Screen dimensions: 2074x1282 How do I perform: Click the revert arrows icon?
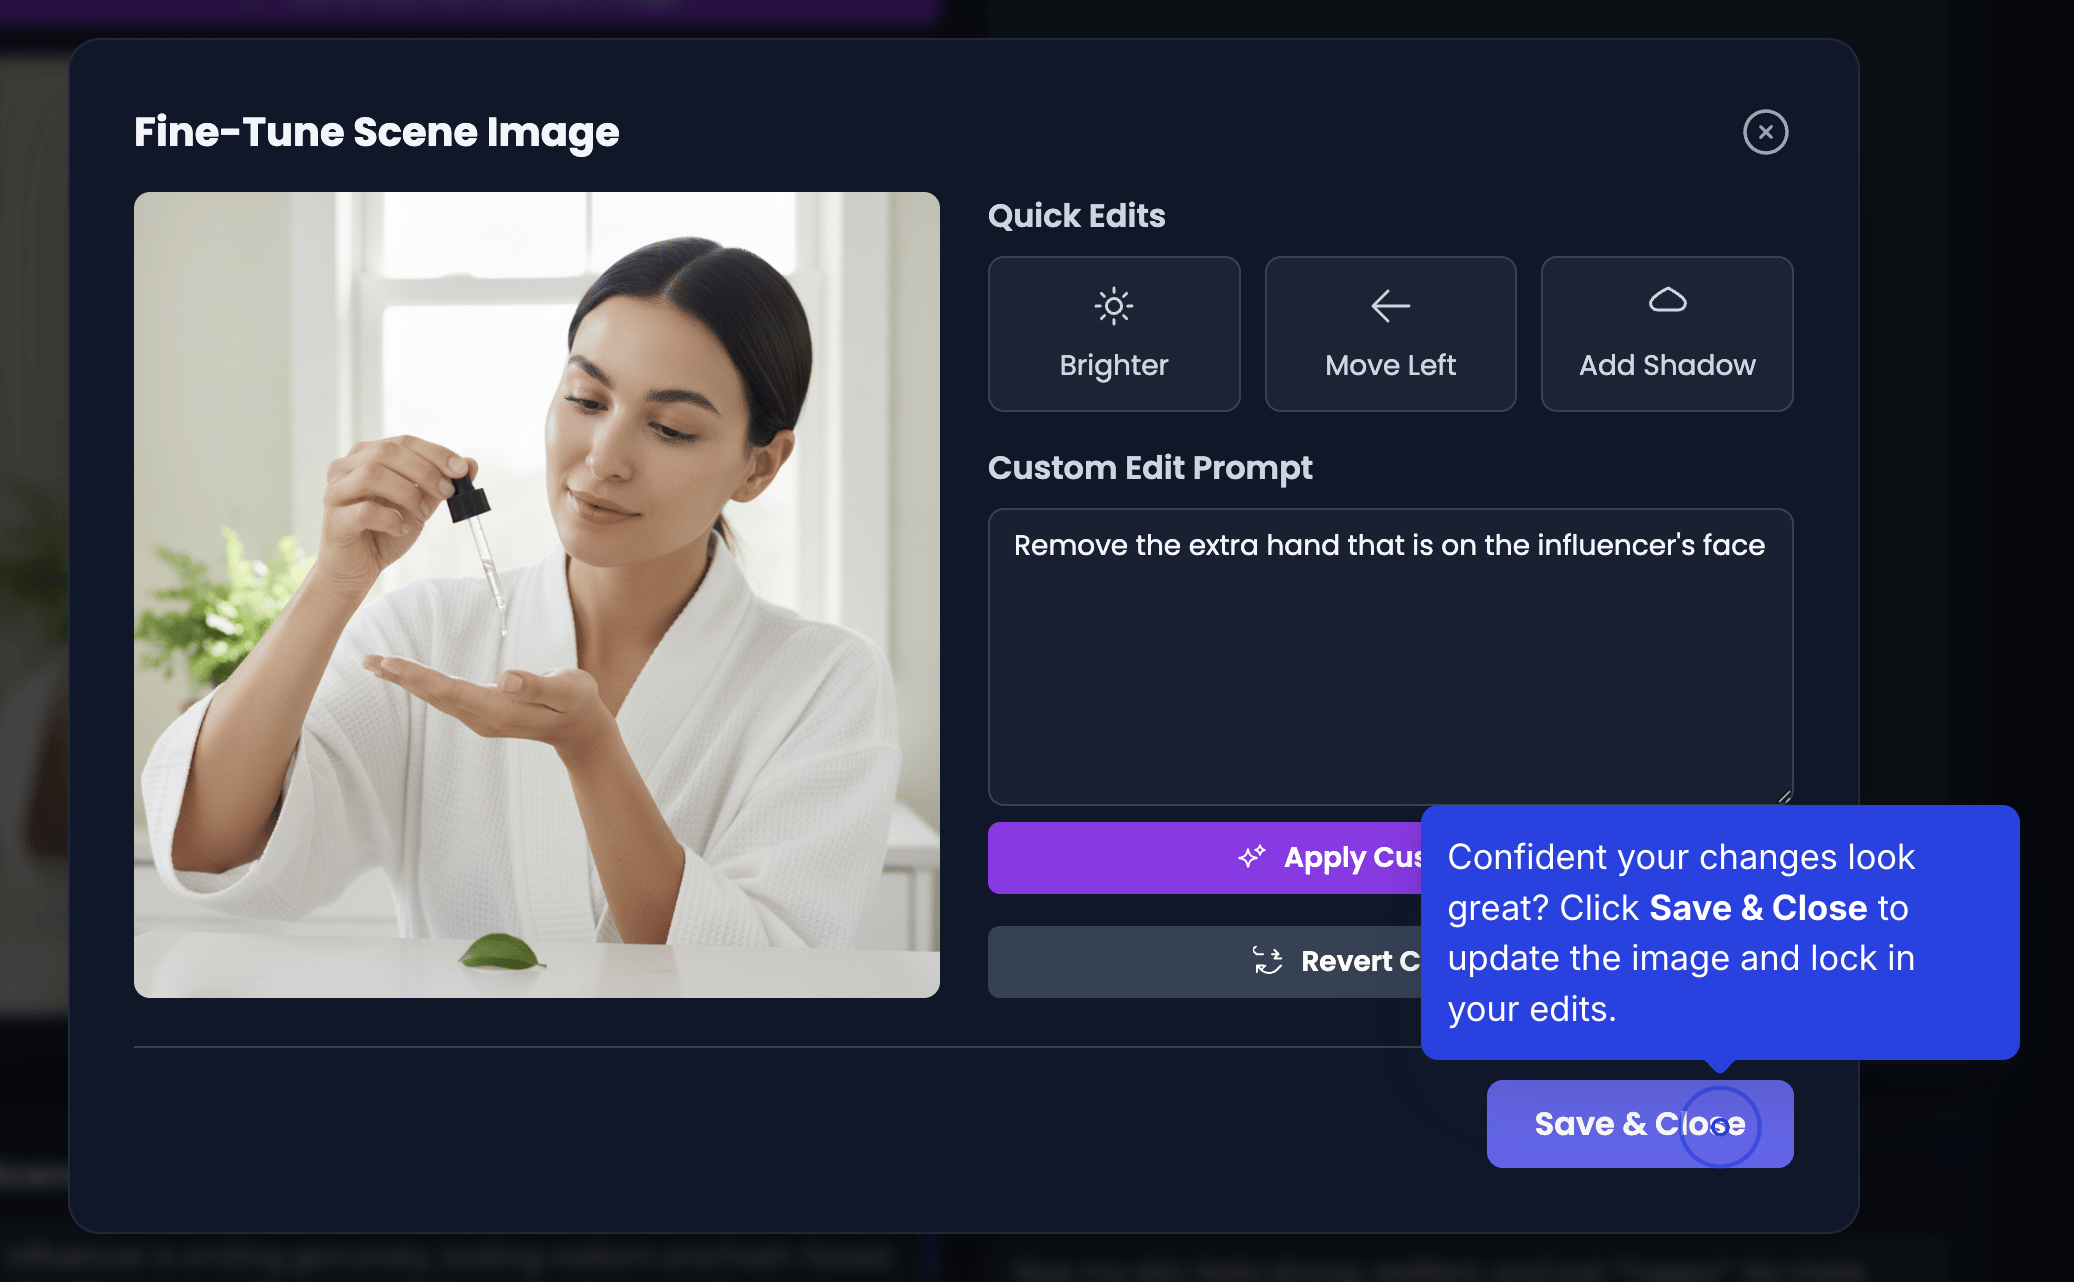[1267, 961]
